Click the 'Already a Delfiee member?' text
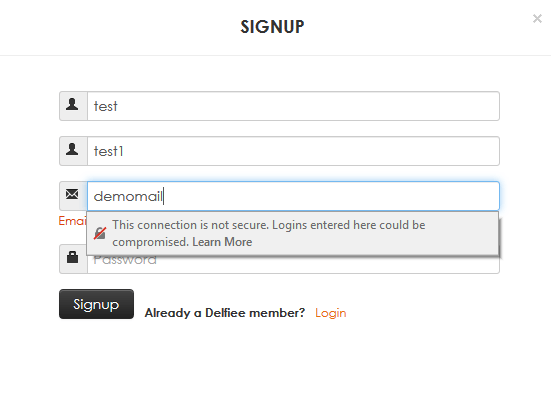The height and width of the screenshot is (411, 551). pos(225,313)
